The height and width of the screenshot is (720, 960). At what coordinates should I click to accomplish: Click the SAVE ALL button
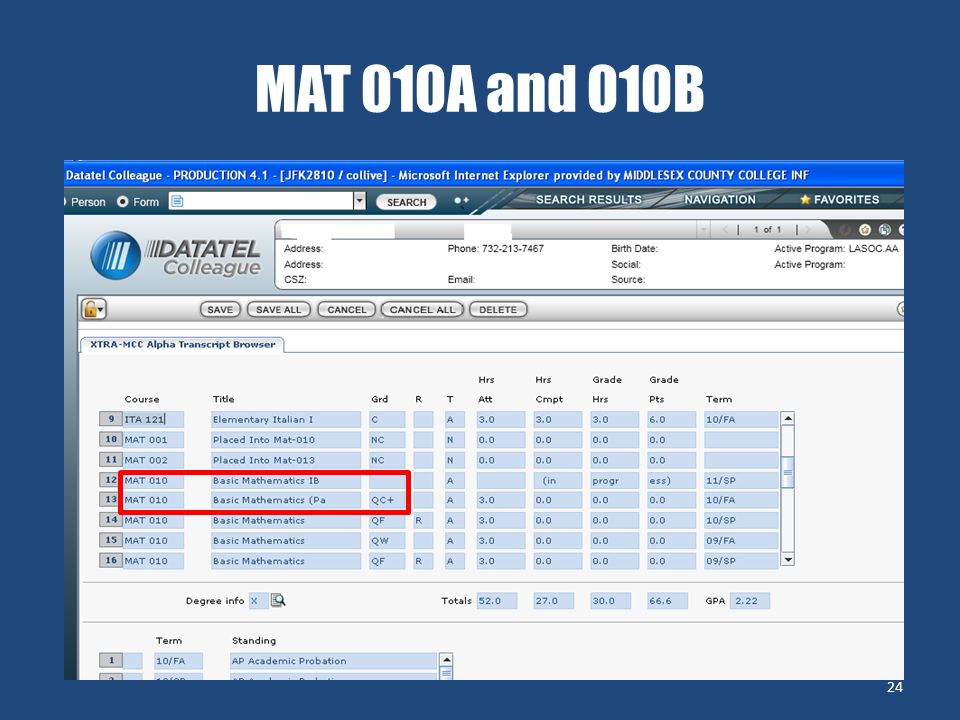point(279,310)
